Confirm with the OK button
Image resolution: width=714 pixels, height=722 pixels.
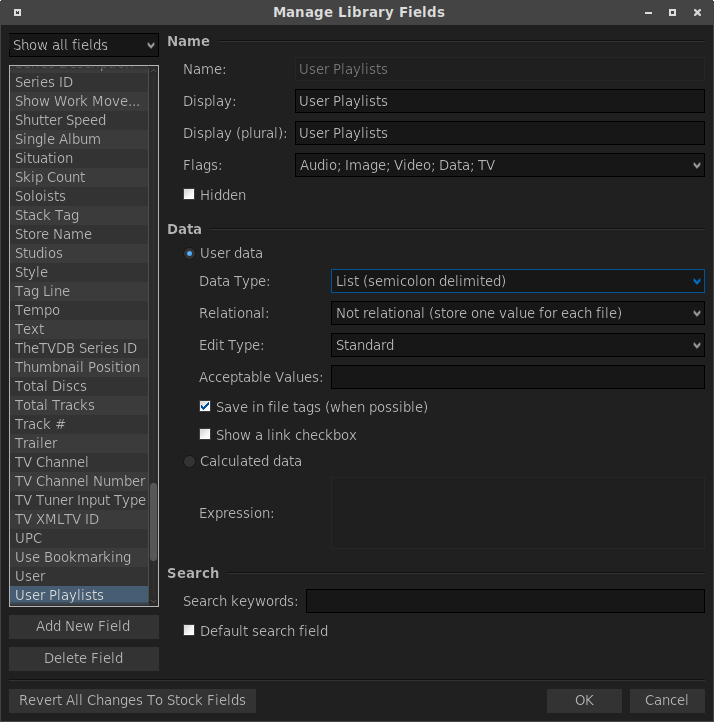(584, 700)
